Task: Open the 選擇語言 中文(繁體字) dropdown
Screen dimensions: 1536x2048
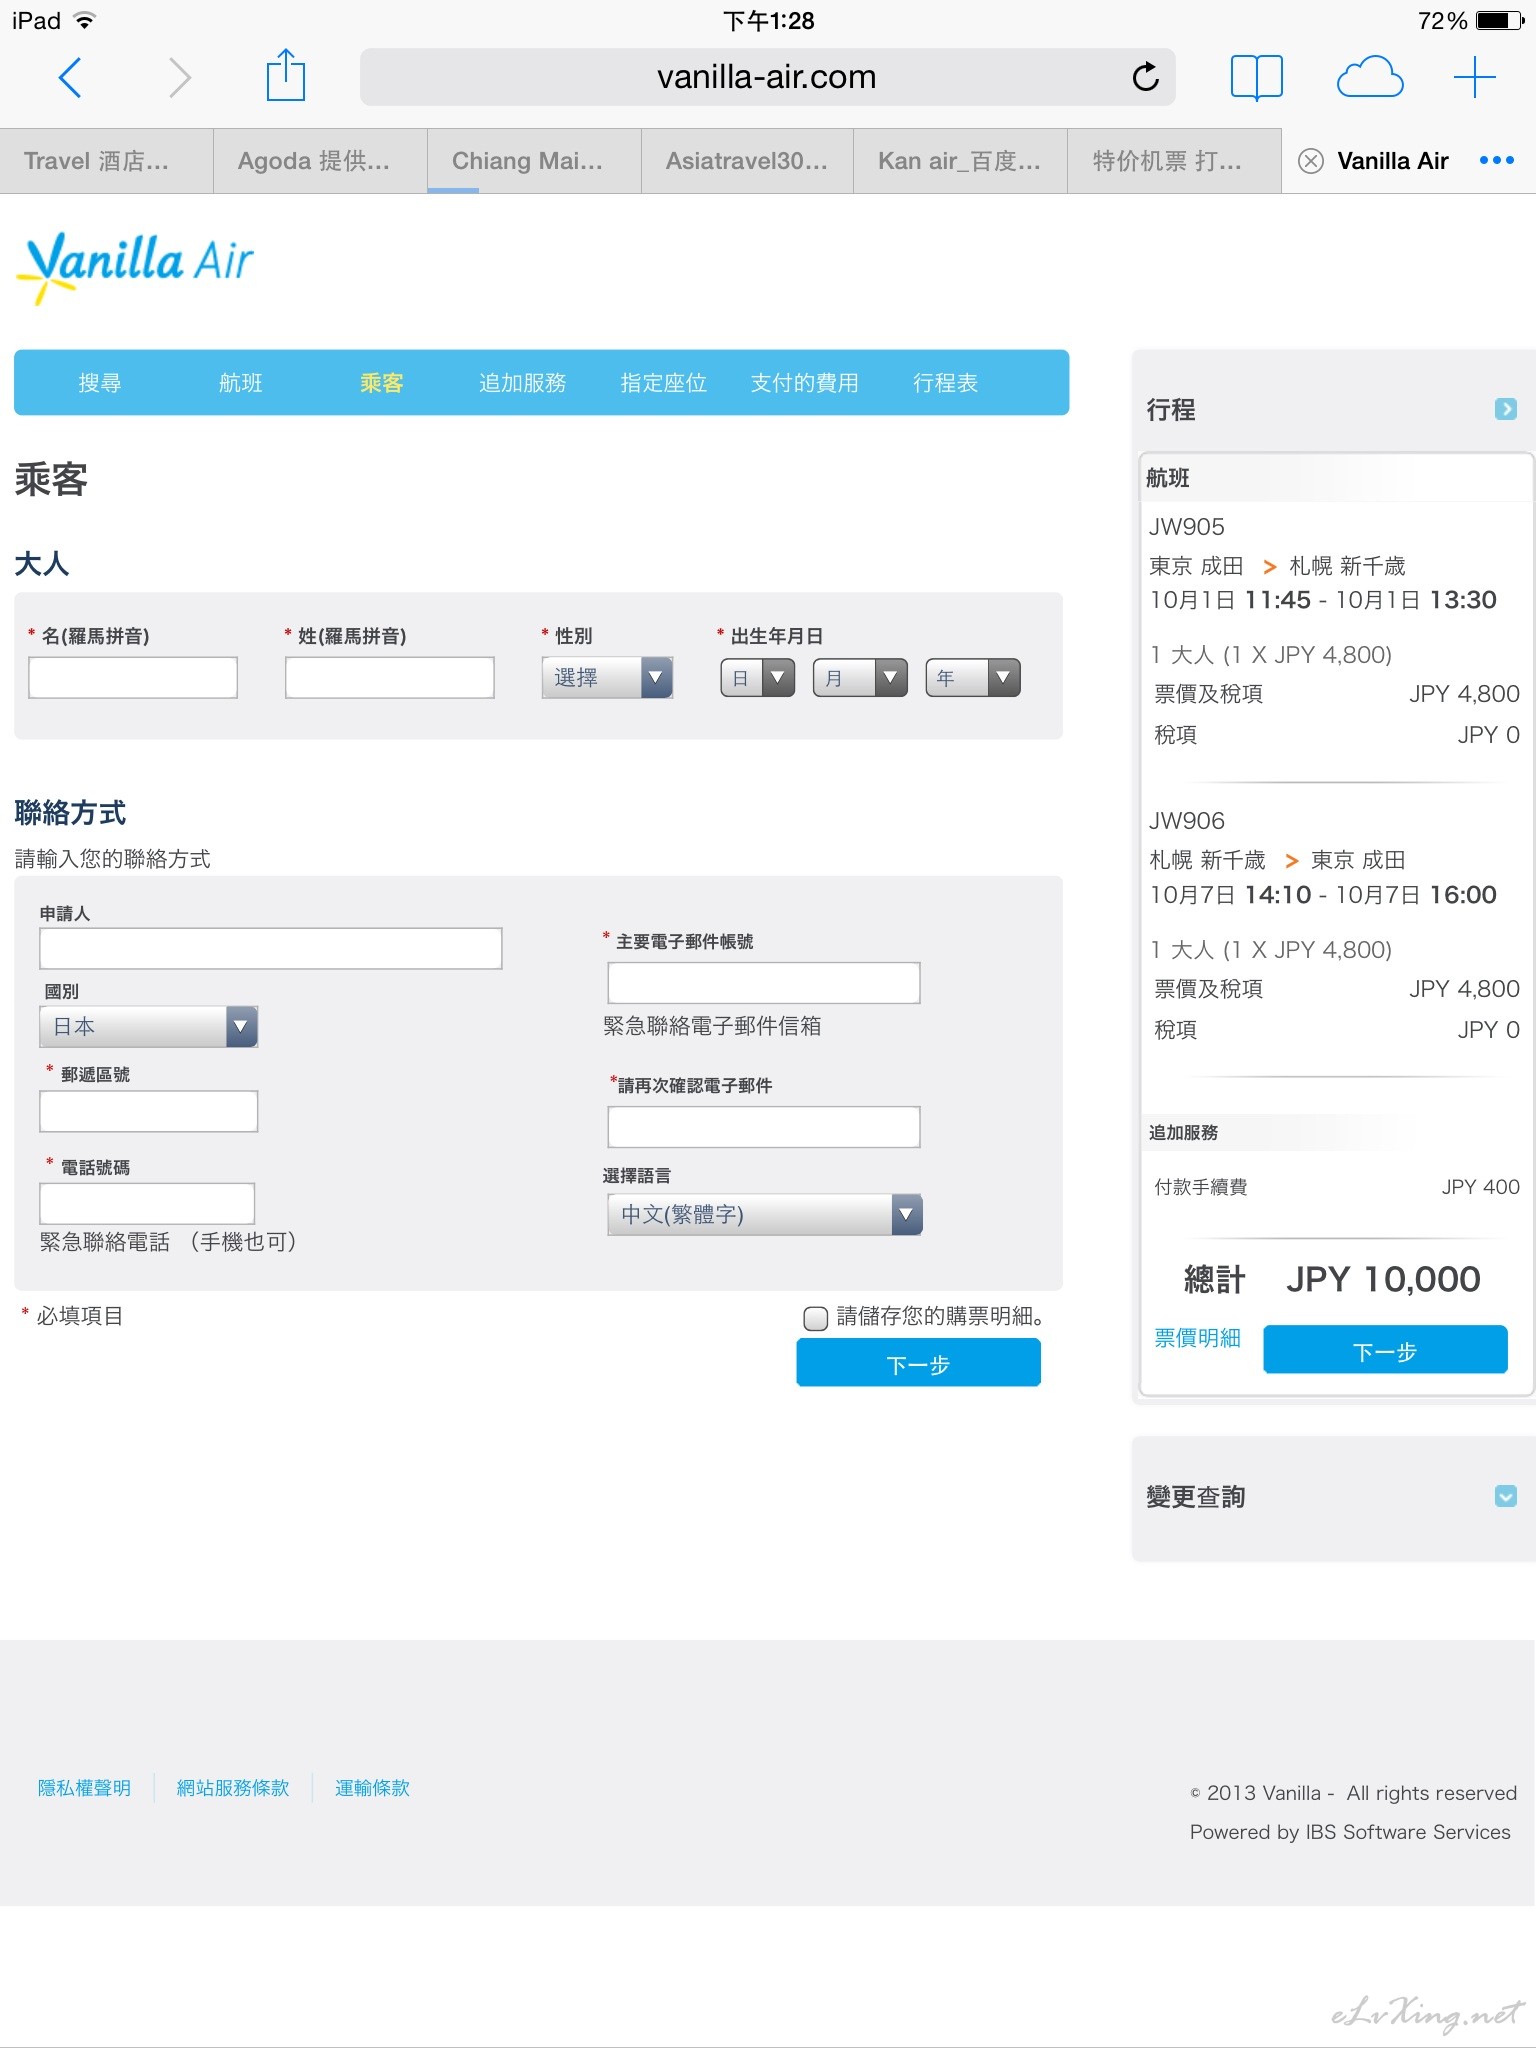Action: click(765, 1214)
